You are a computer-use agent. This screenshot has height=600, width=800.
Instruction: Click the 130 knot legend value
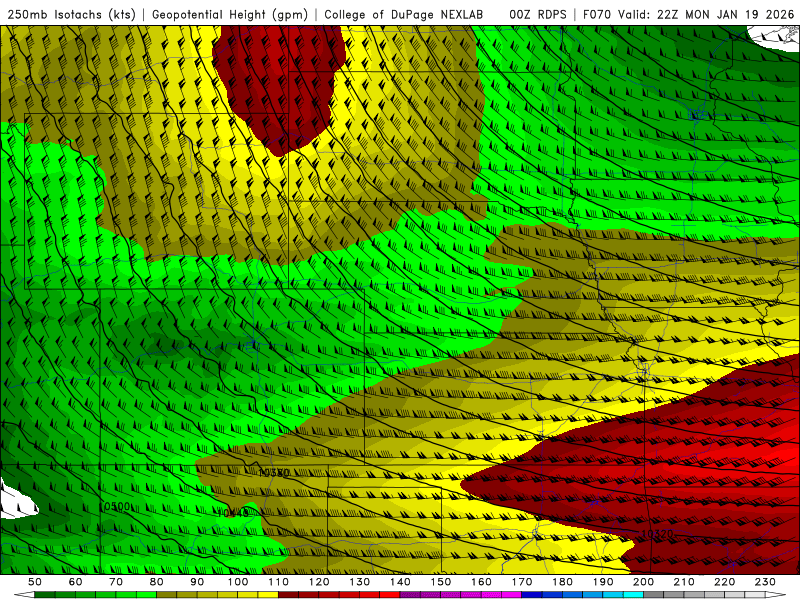click(x=360, y=582)
